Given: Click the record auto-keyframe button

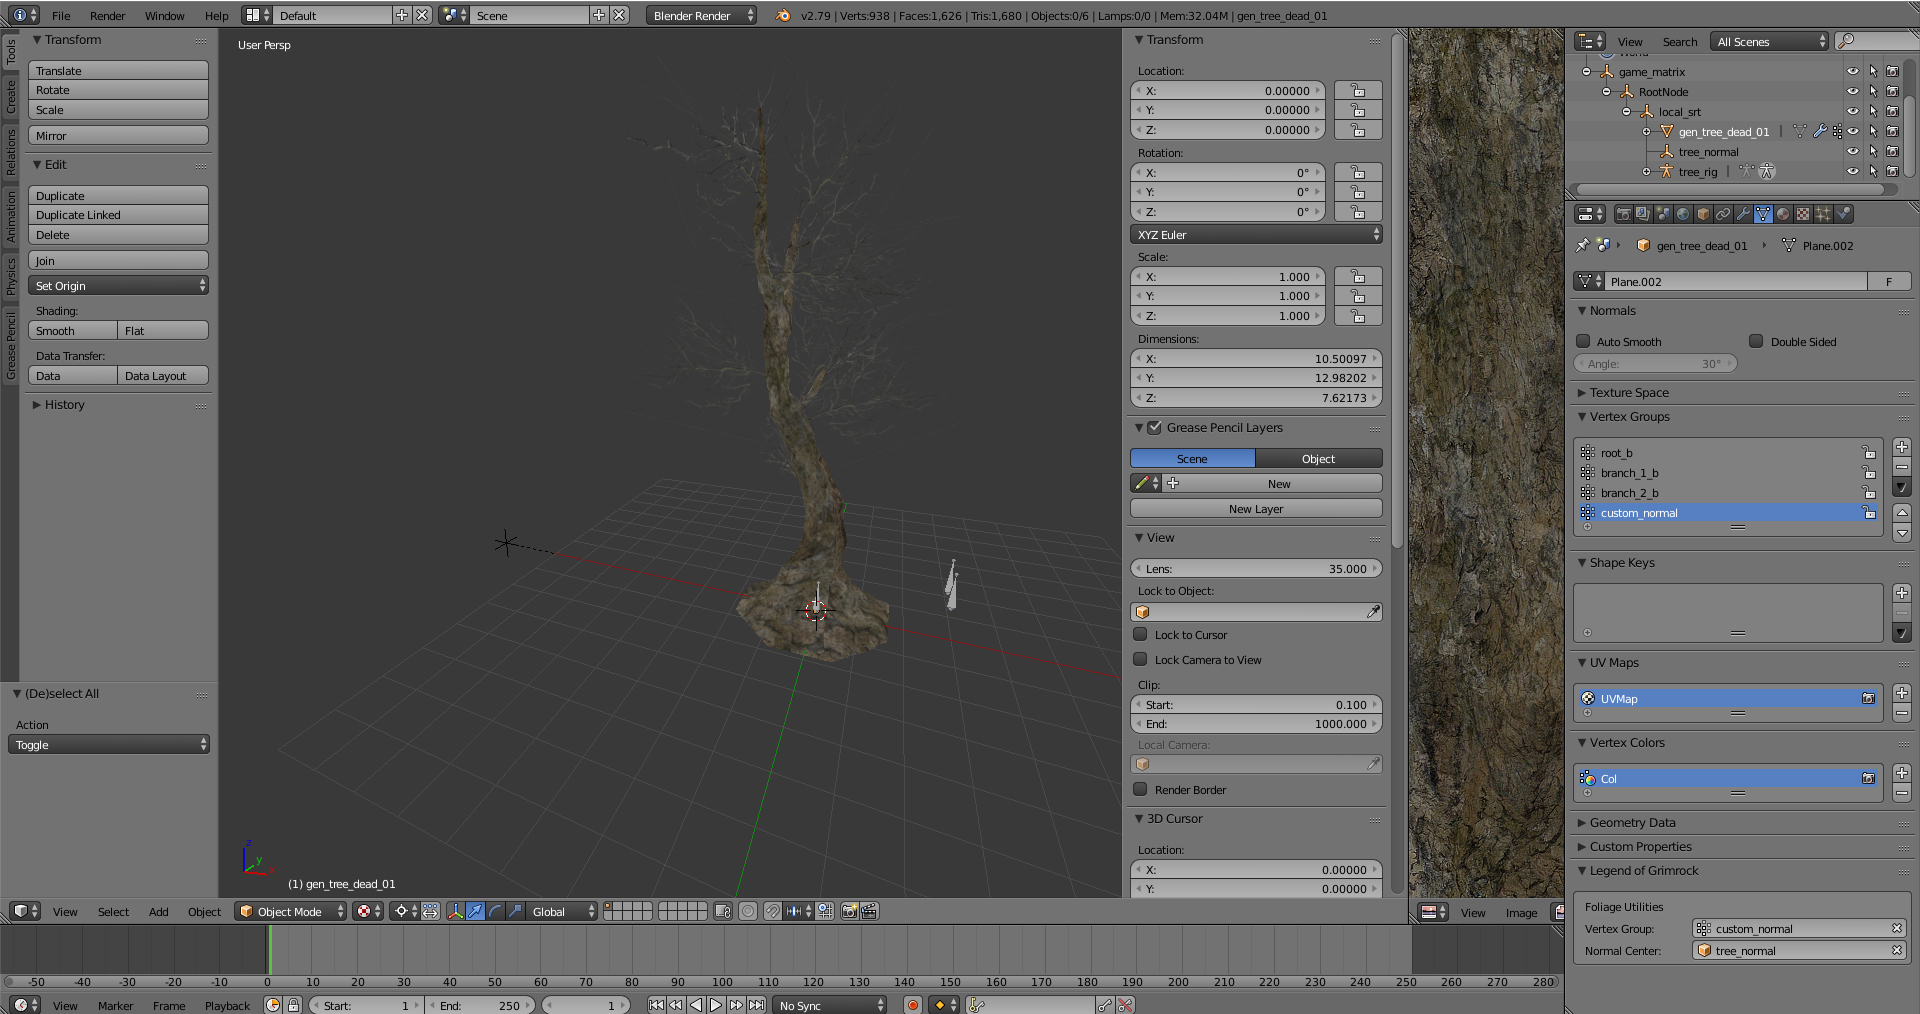Looking at the screenshot, I should pos(912,1005).
